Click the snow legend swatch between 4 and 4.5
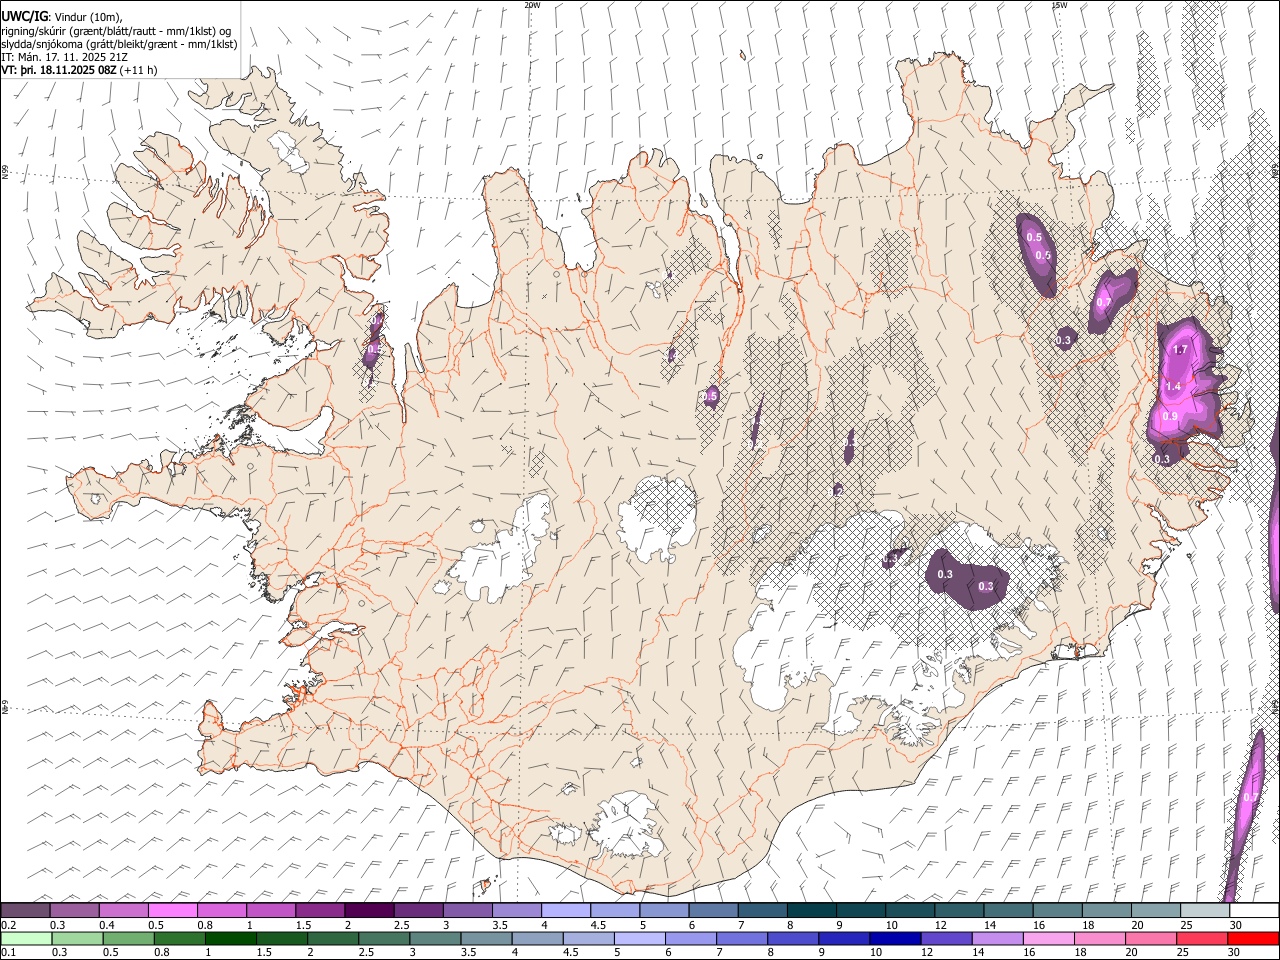This screenshot has height=960, width=1280. pyautogui.click(x=565, y=910)
